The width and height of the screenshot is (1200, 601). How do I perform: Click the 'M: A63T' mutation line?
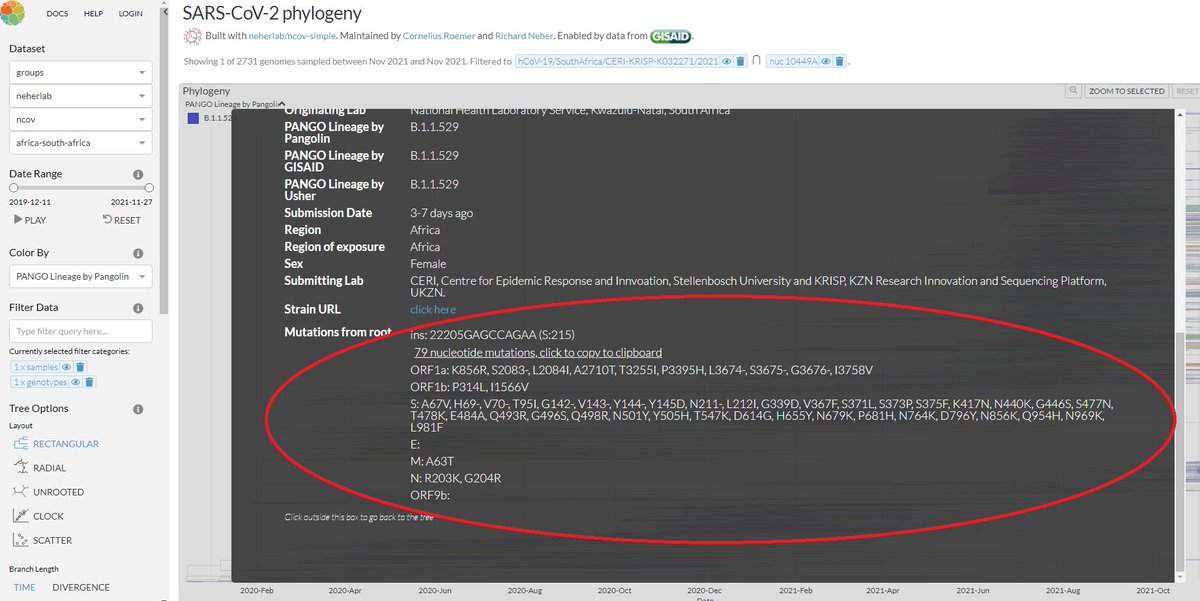tap(432, 461)
